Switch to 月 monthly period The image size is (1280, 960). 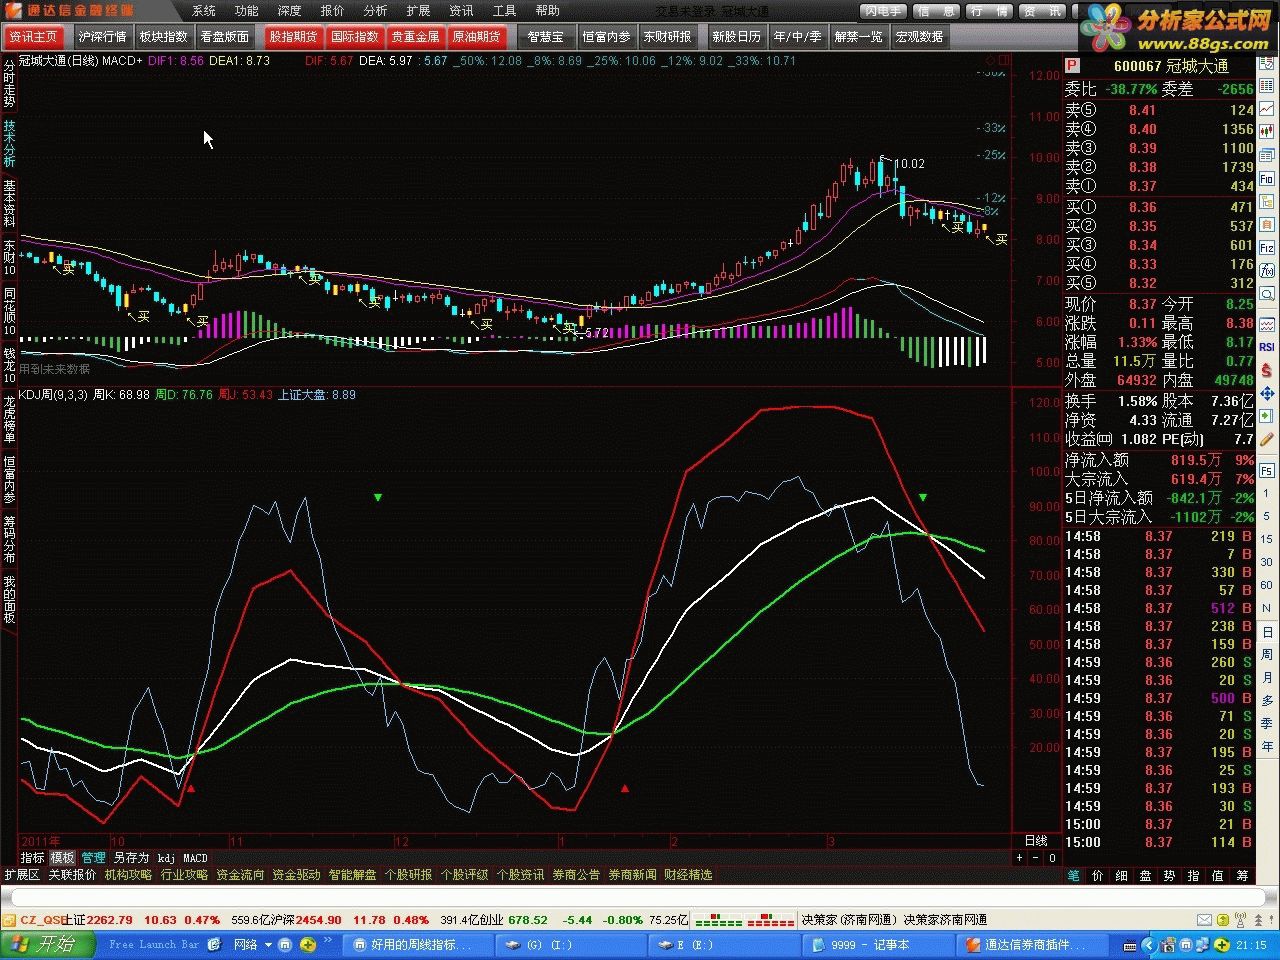(1267, 677)
